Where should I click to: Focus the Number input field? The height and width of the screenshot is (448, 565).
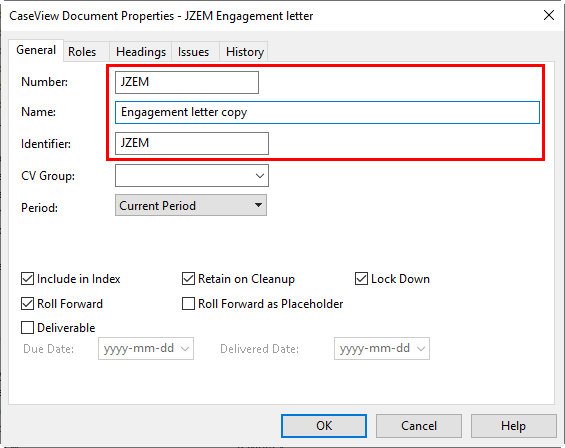(187, 82)
